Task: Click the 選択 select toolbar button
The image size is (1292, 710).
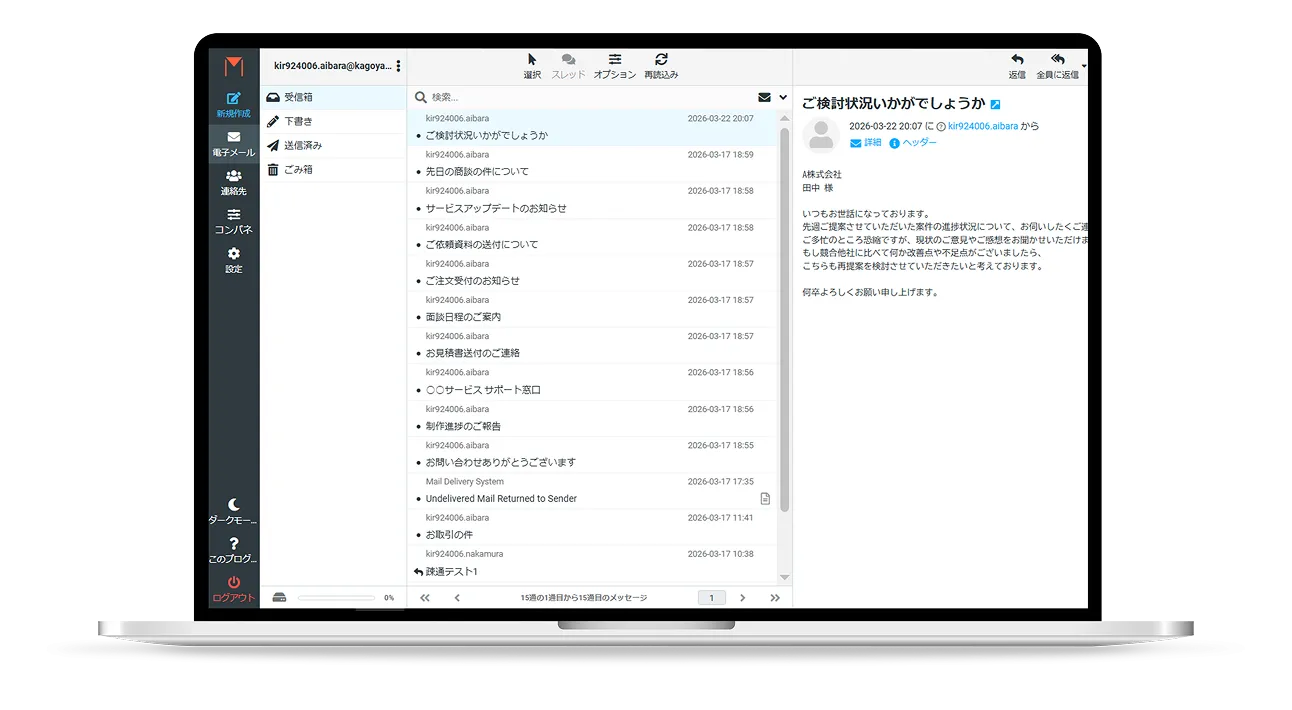Action: (x=532, y=66)
